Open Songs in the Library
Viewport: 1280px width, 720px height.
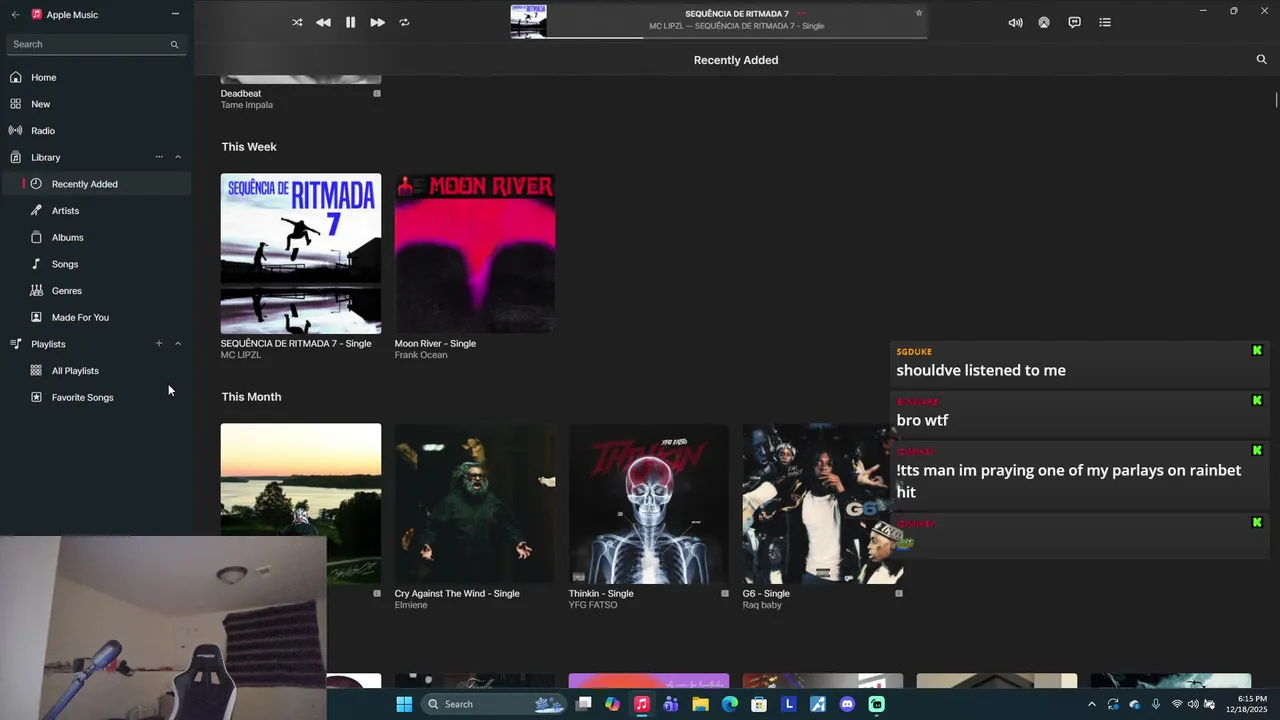click(x=96, y=264)
